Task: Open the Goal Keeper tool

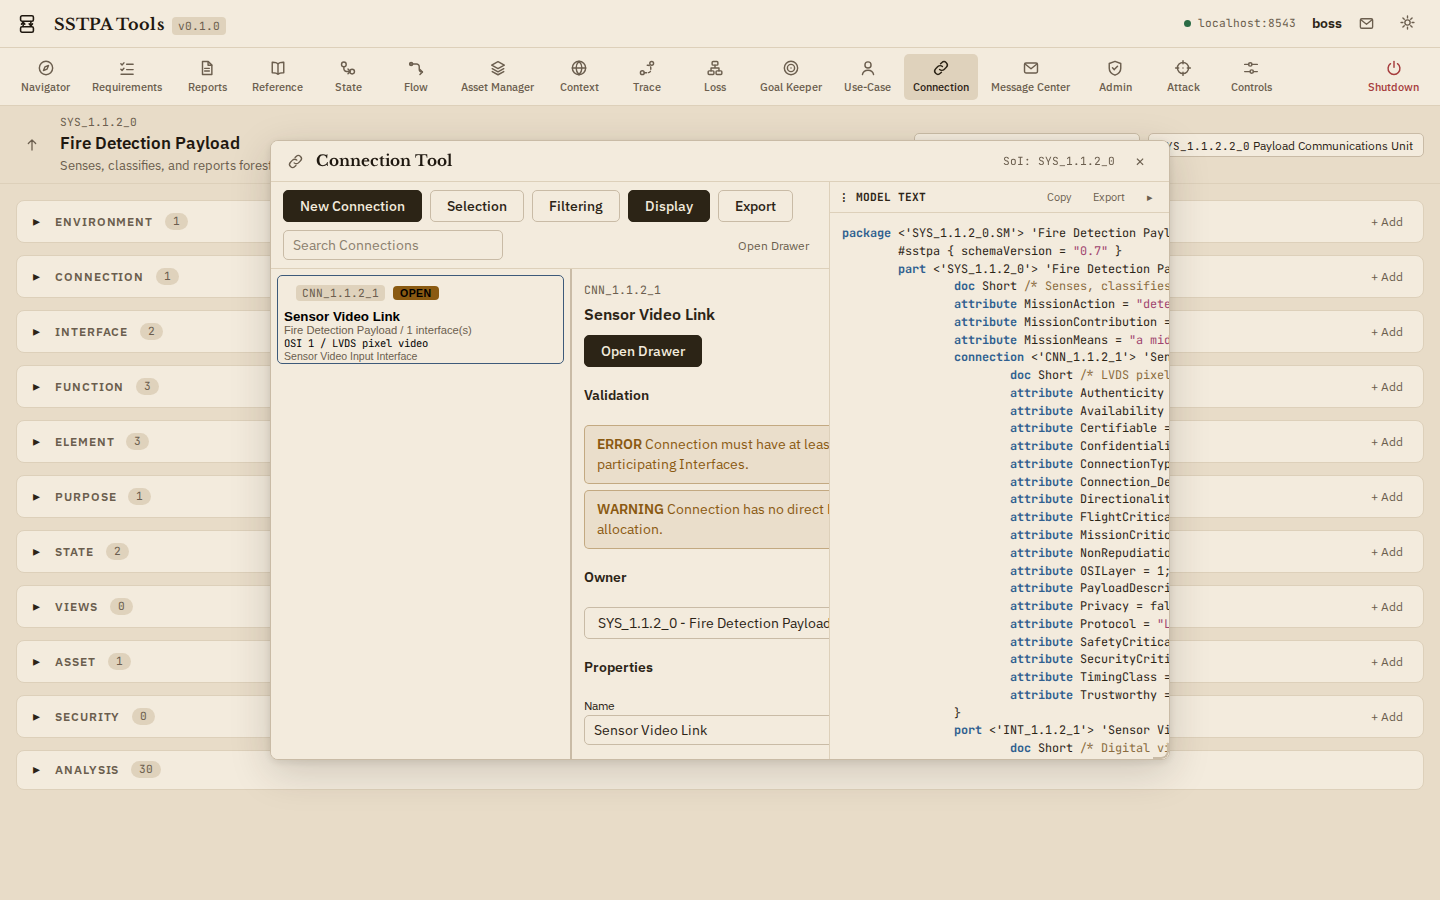Action: (791, 77)
